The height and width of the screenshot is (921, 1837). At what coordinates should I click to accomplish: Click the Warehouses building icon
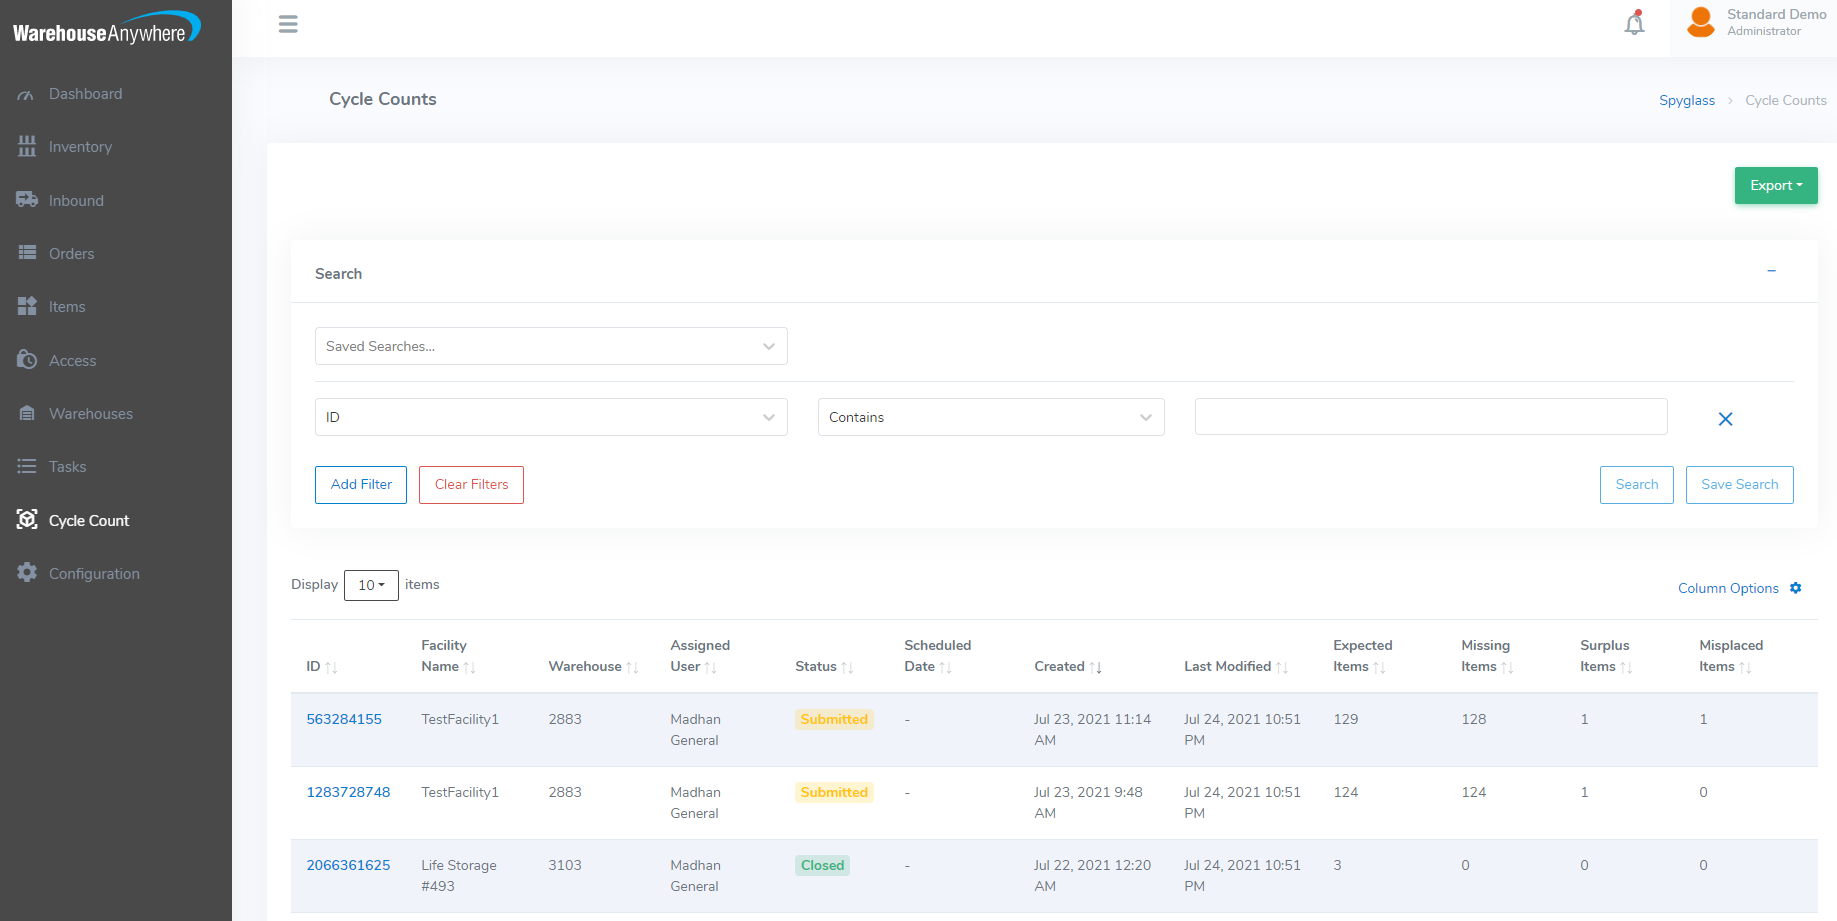tap(27, 413)
